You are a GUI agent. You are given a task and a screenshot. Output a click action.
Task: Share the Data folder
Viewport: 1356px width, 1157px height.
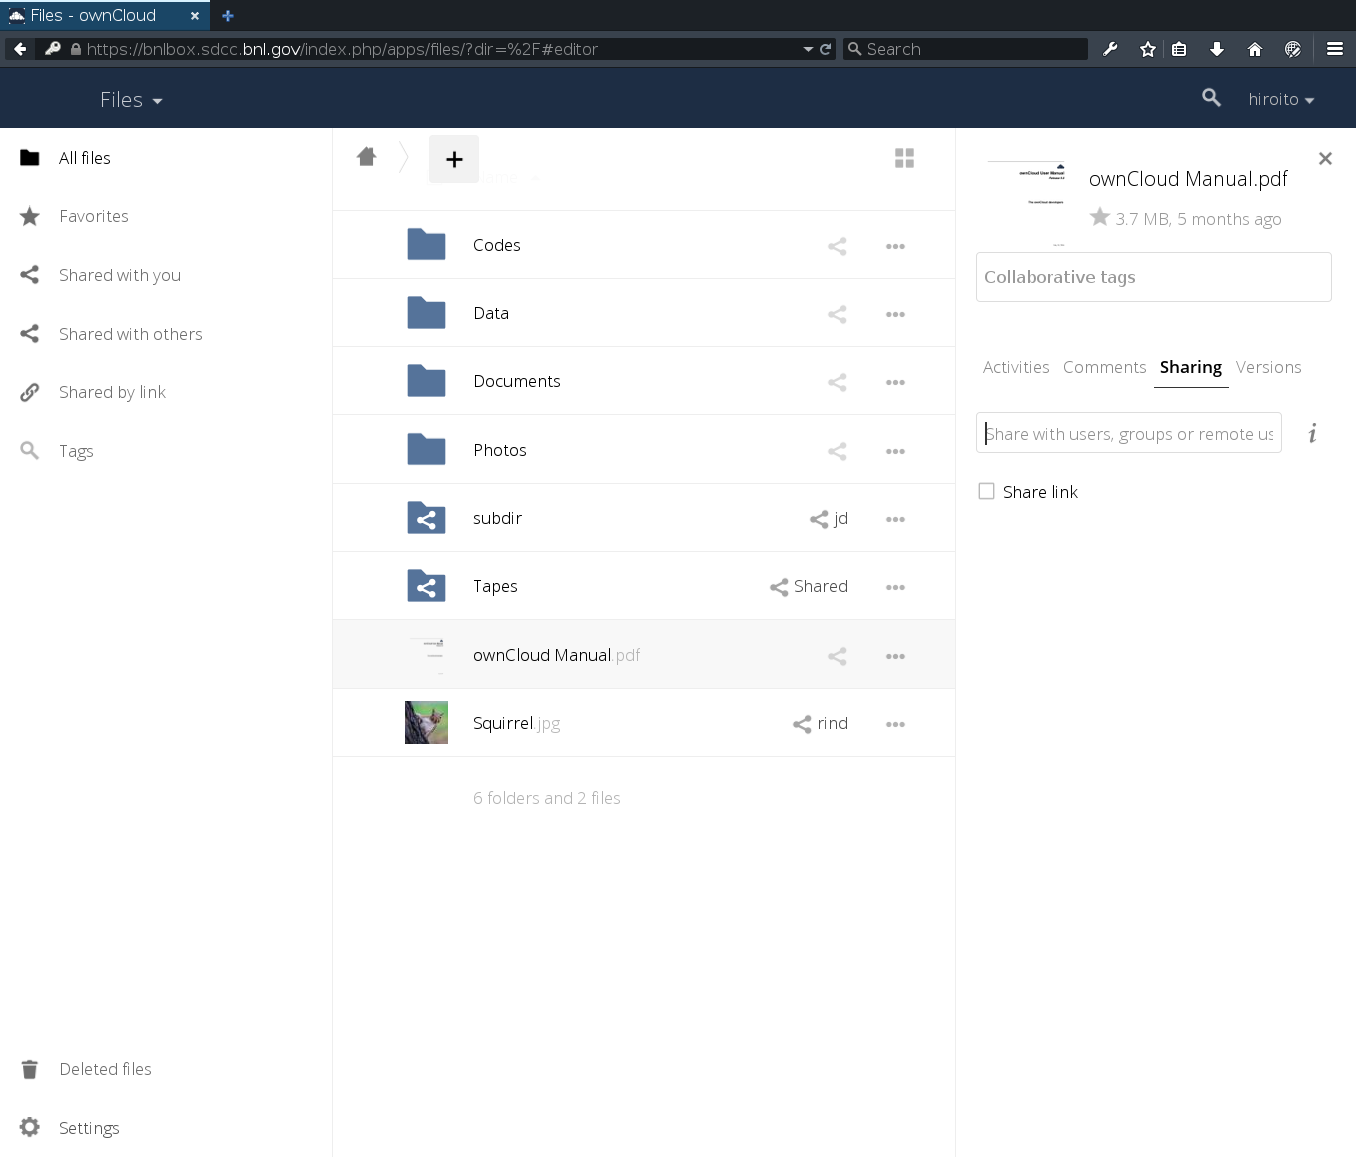[x=837, y=314]
